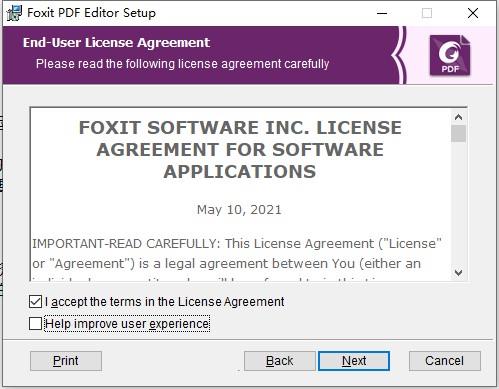Image resolution: width=499 pixels, height=389 pixels.
Task: Click the disabled maximize button
Action: (x=427, y=13)
